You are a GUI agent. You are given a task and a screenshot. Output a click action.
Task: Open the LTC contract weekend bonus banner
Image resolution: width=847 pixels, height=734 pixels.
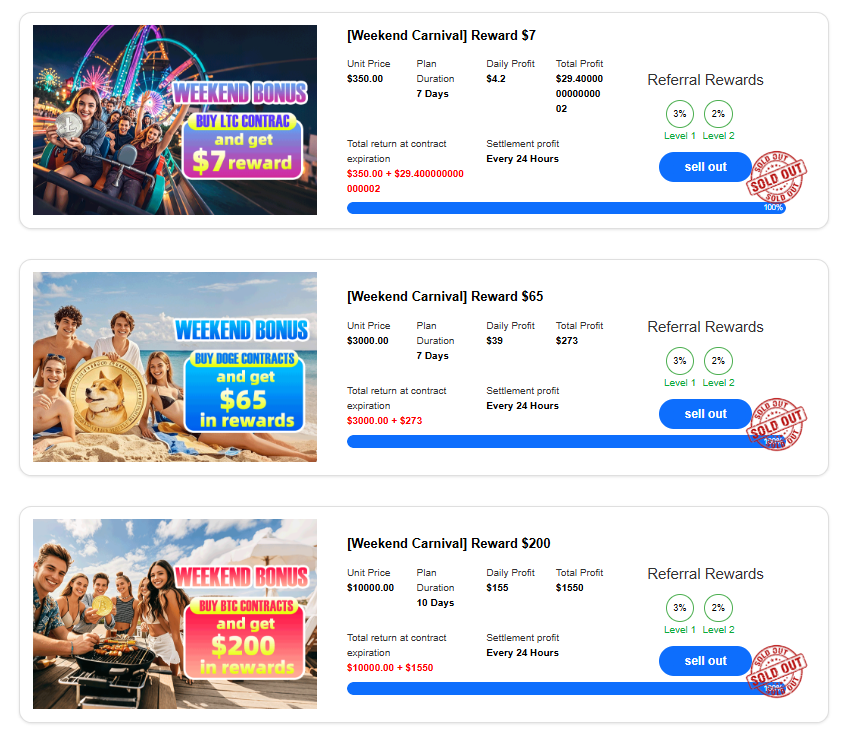click(175, 120)
